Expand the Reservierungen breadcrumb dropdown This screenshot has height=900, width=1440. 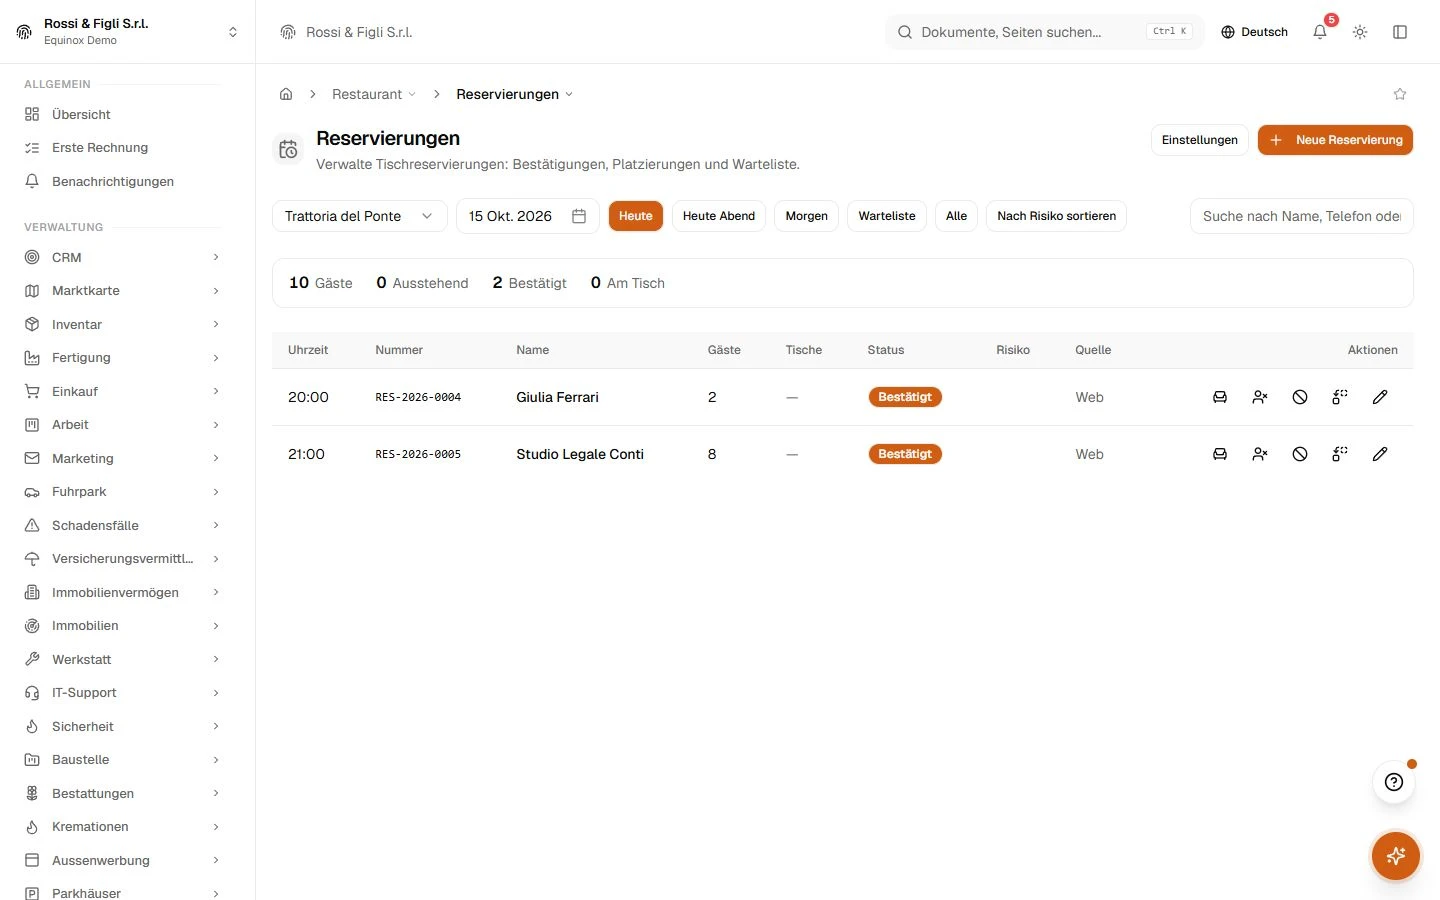click(515, 94)
